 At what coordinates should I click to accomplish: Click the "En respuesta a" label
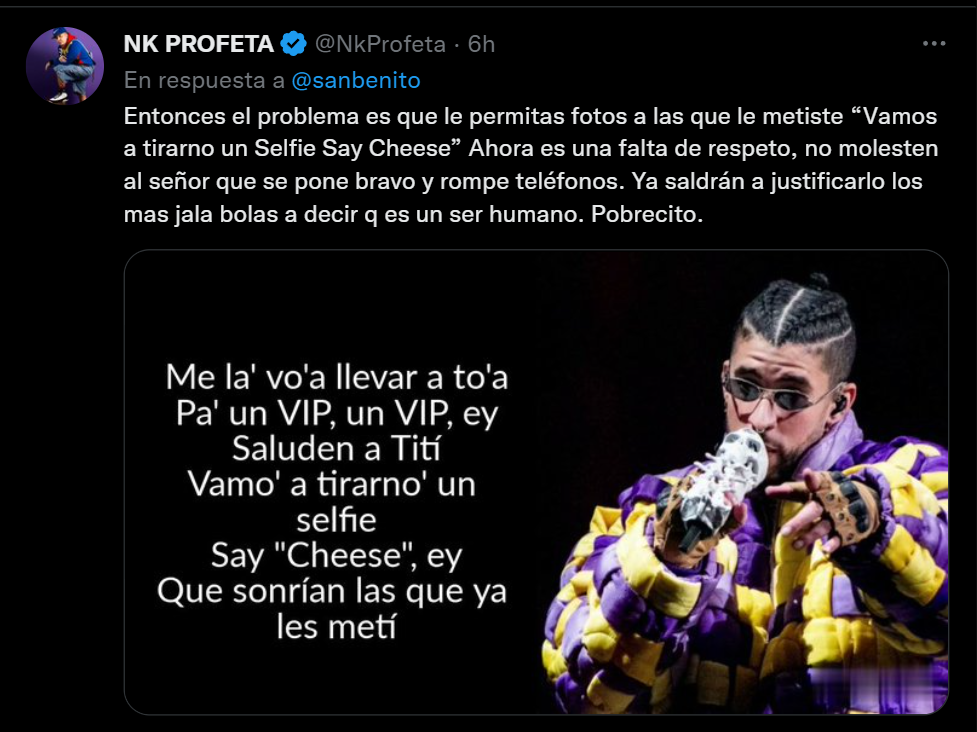[205, 80]
